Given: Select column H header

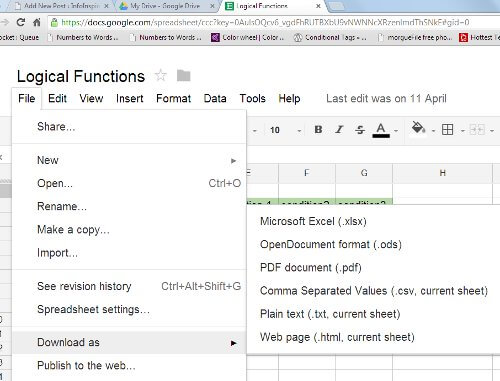Looking at the screenshot, I should tap(442, 173).
